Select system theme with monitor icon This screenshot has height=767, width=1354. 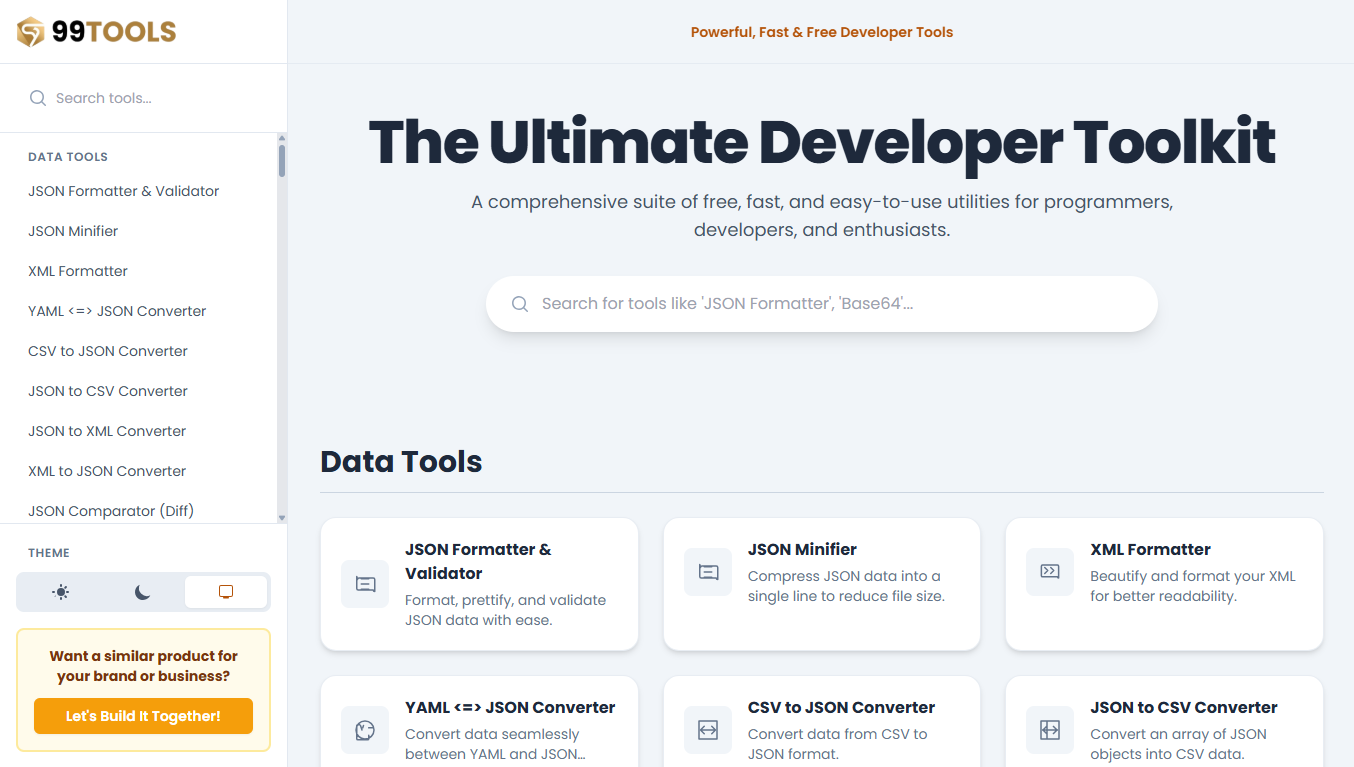(226, 591)
